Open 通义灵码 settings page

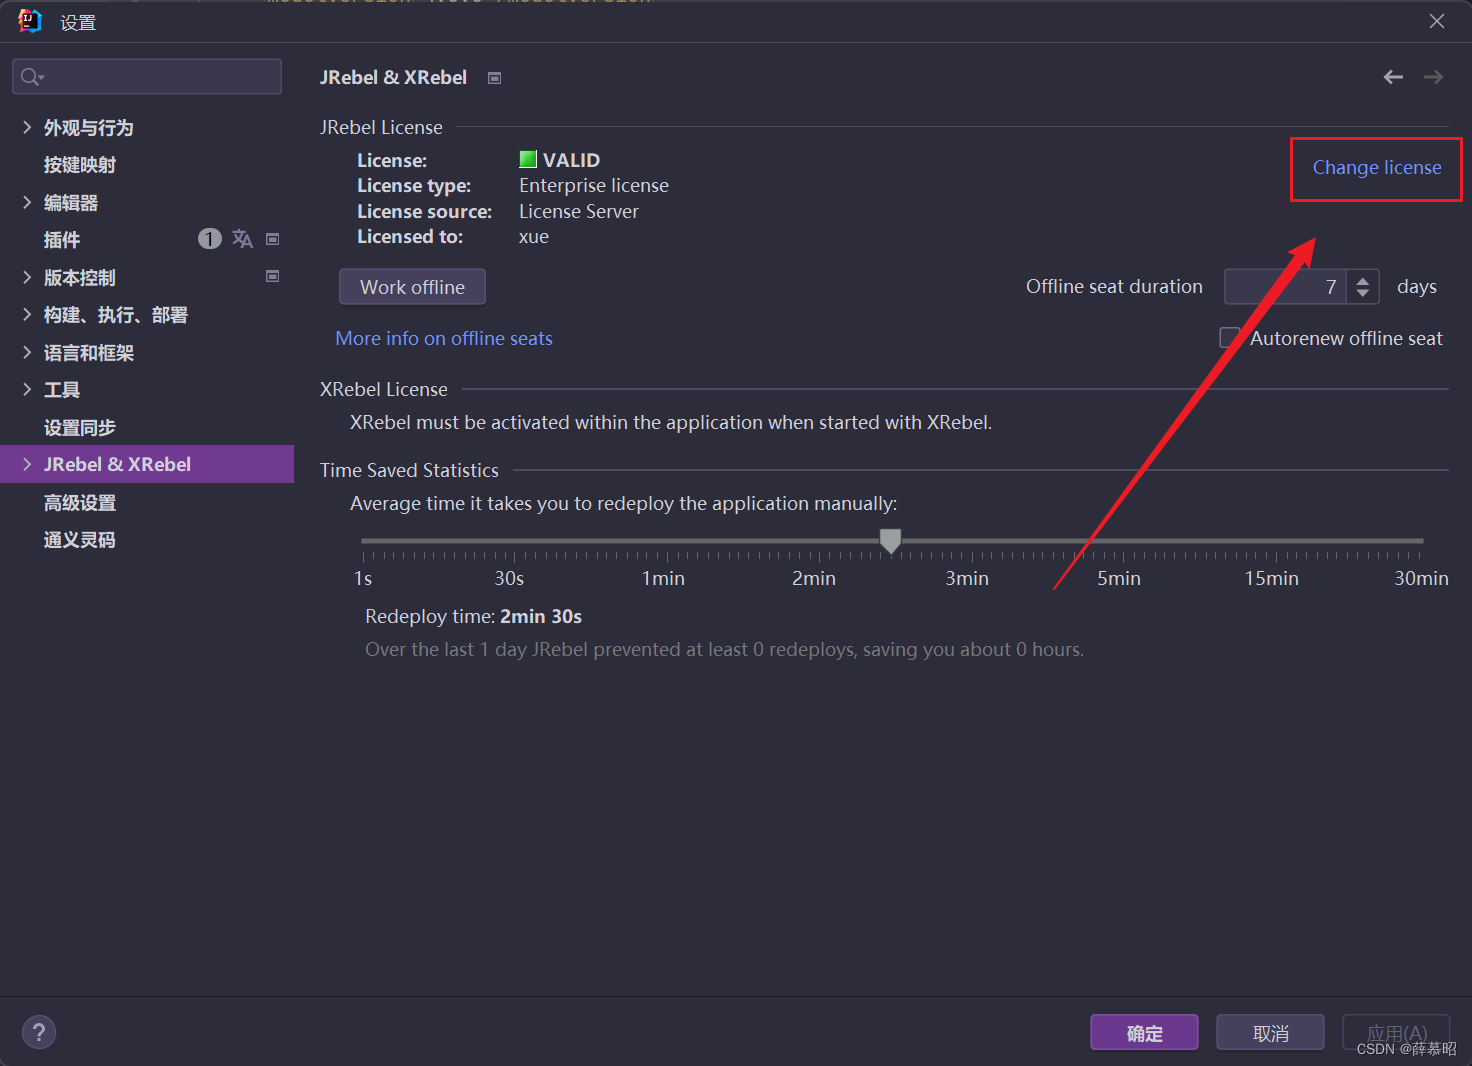coord(80,540)
